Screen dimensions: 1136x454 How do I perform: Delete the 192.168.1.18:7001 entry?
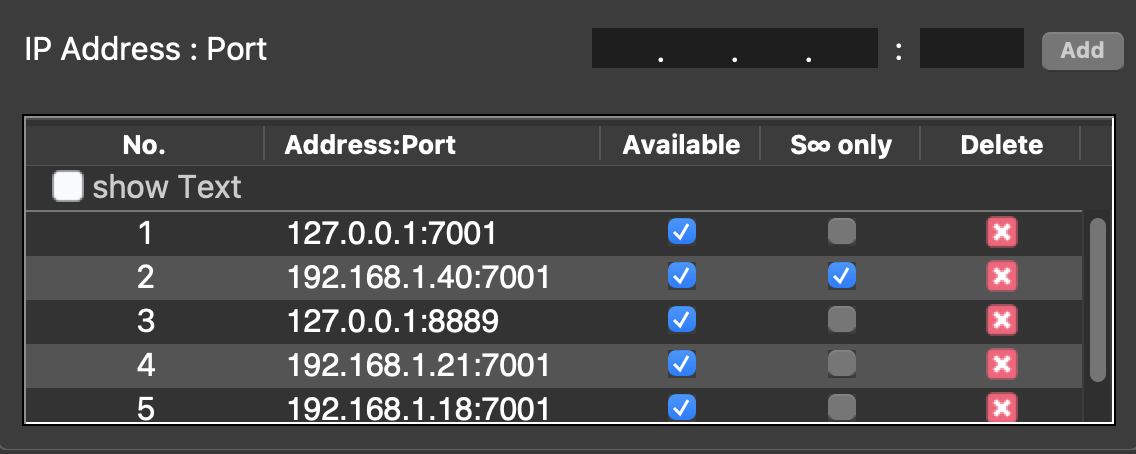[x=1001, y=407]
